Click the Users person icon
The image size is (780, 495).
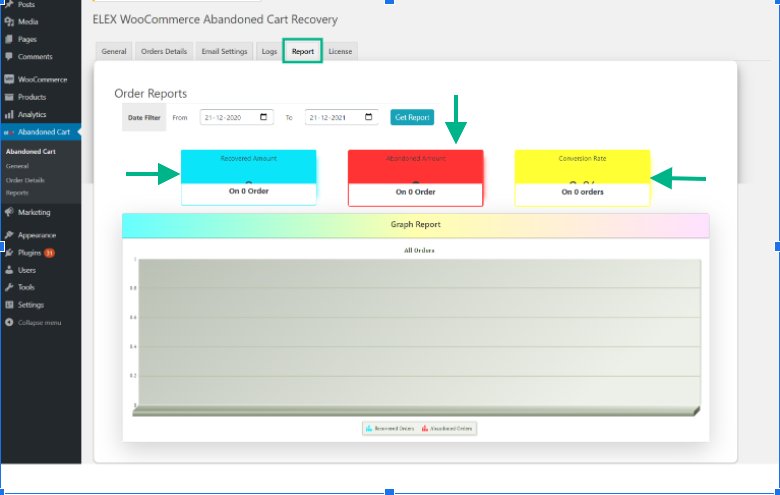[9, 270]
